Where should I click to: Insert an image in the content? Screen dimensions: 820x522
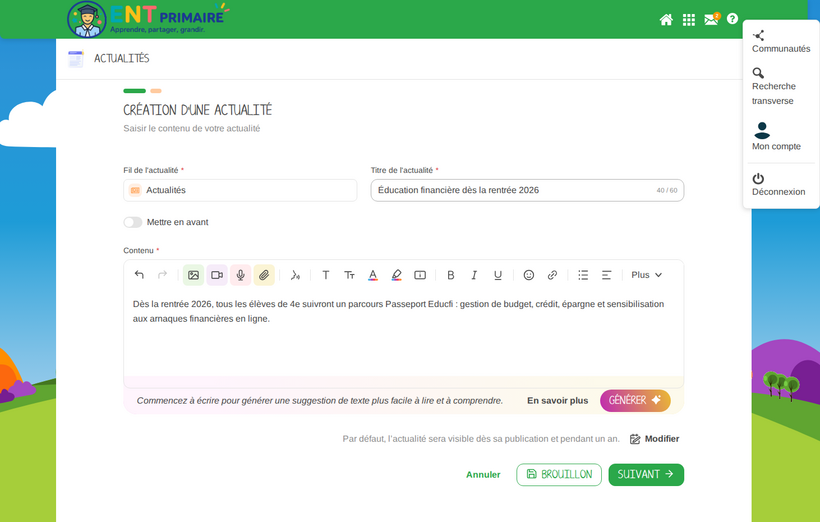click(x=193, y=275)
